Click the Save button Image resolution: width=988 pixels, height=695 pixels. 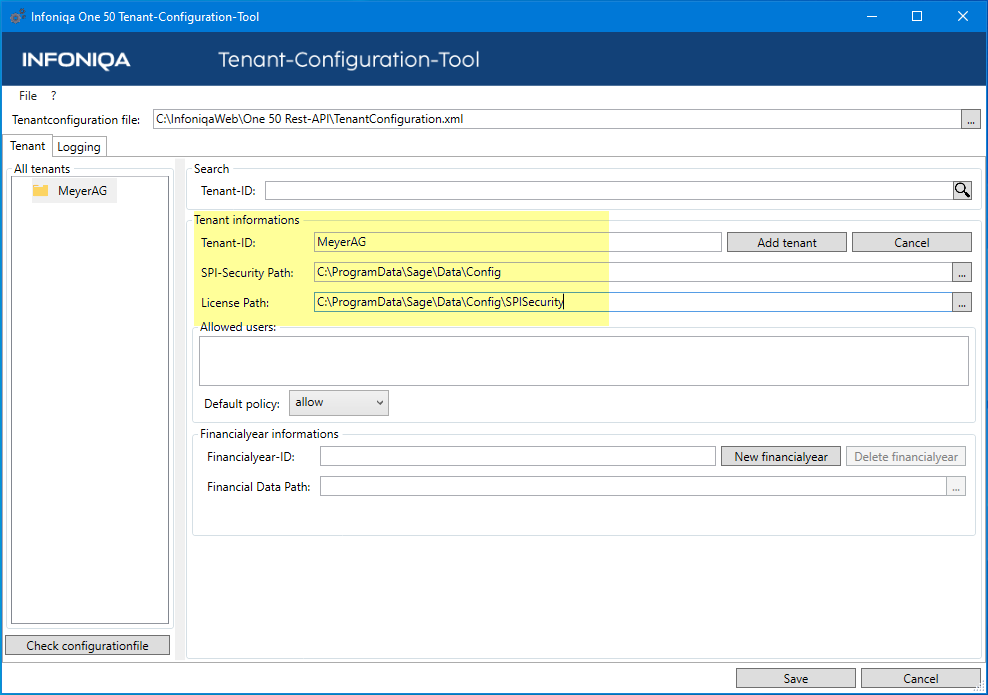click(796, 678)
